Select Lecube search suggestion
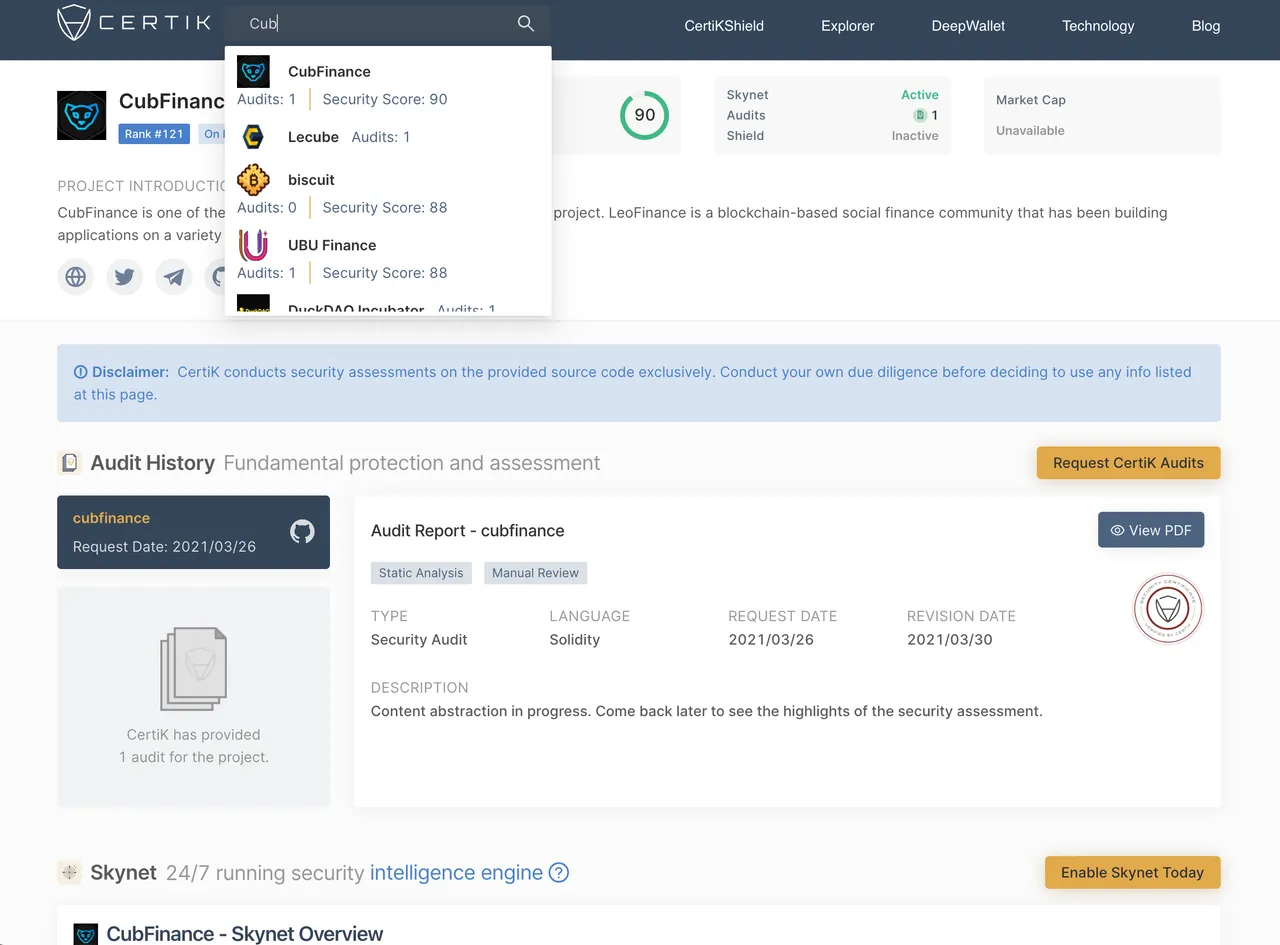 pyautogui.click(x=388, y=137)
